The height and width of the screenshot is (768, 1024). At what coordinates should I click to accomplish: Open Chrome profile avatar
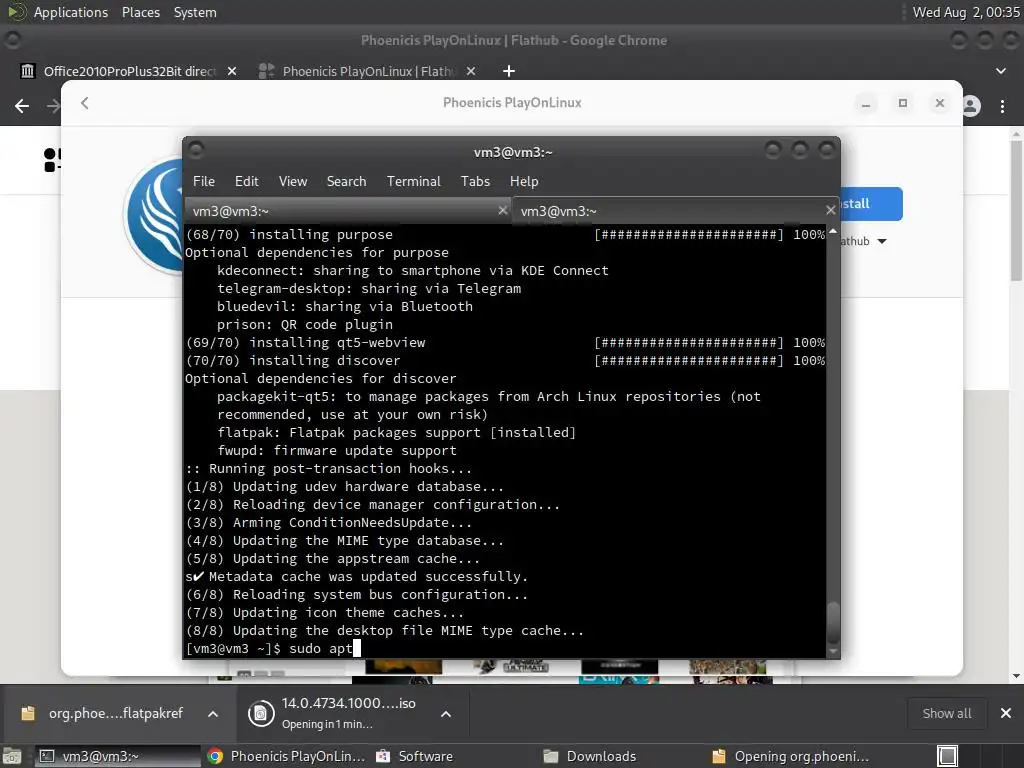tap(972, 106)
